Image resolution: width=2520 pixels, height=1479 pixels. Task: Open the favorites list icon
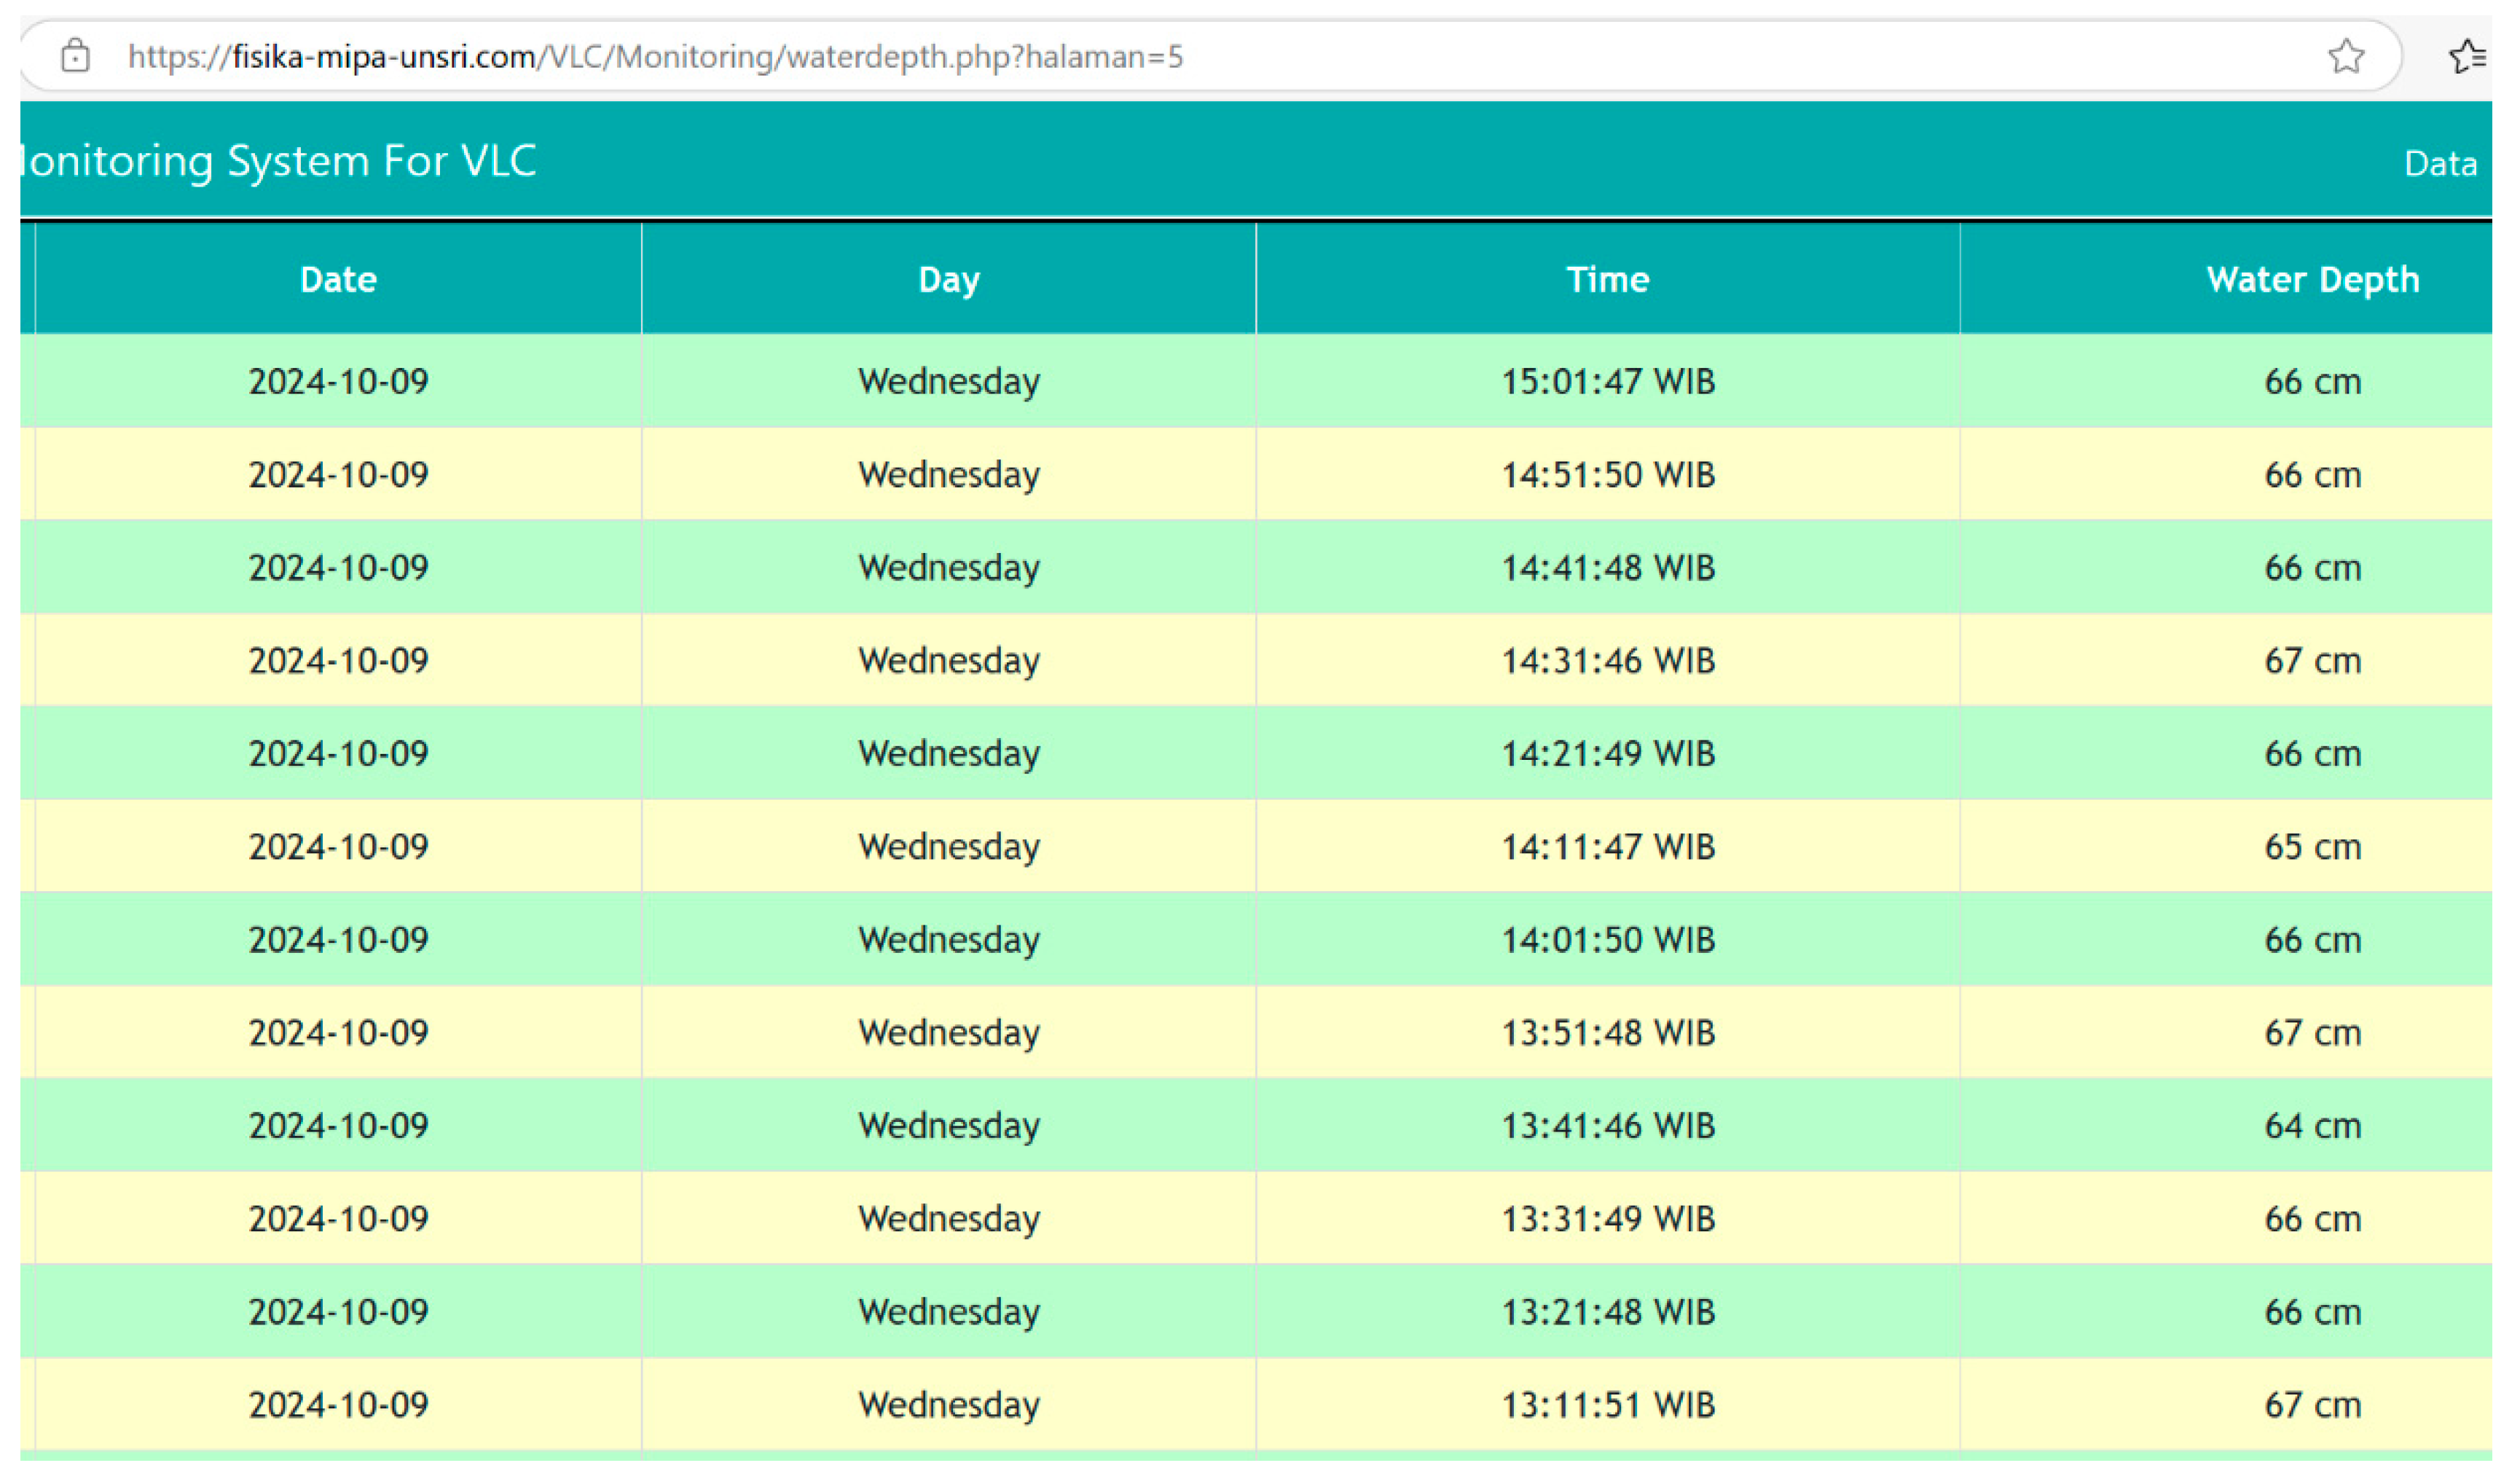(2466, 56)
